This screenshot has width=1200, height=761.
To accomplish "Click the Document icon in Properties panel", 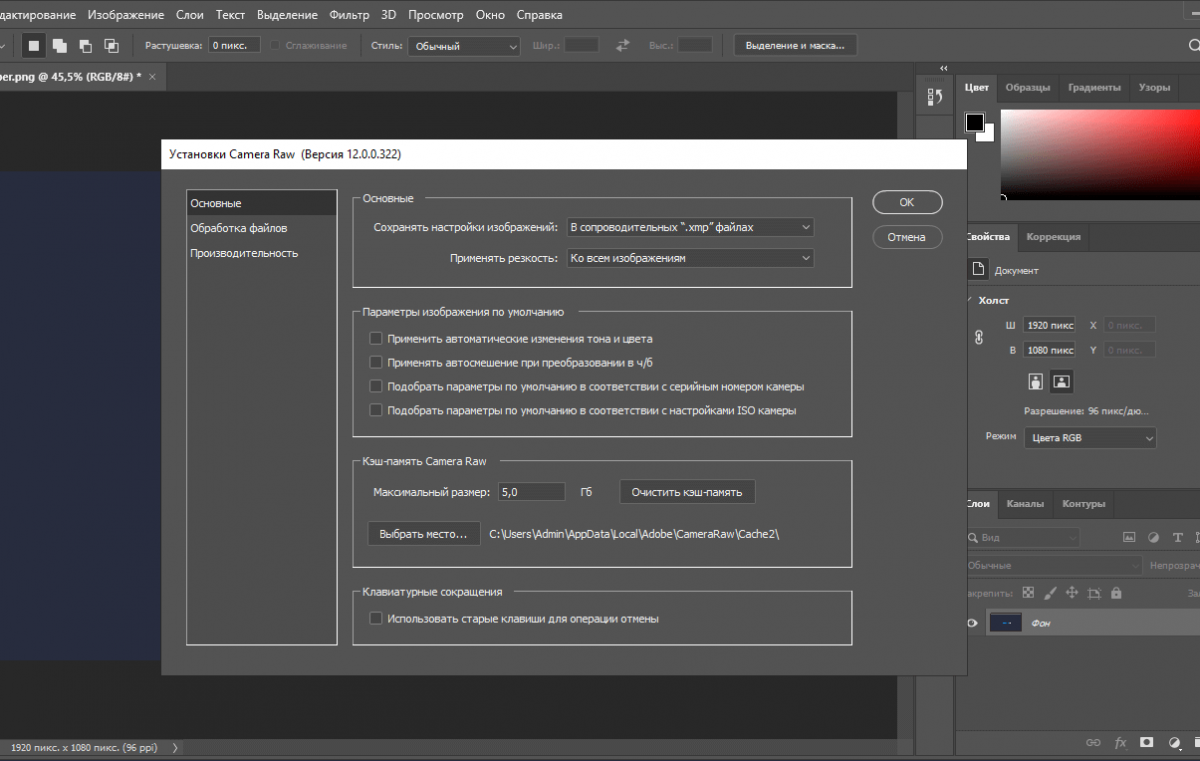I will click(x=979, y=269).
